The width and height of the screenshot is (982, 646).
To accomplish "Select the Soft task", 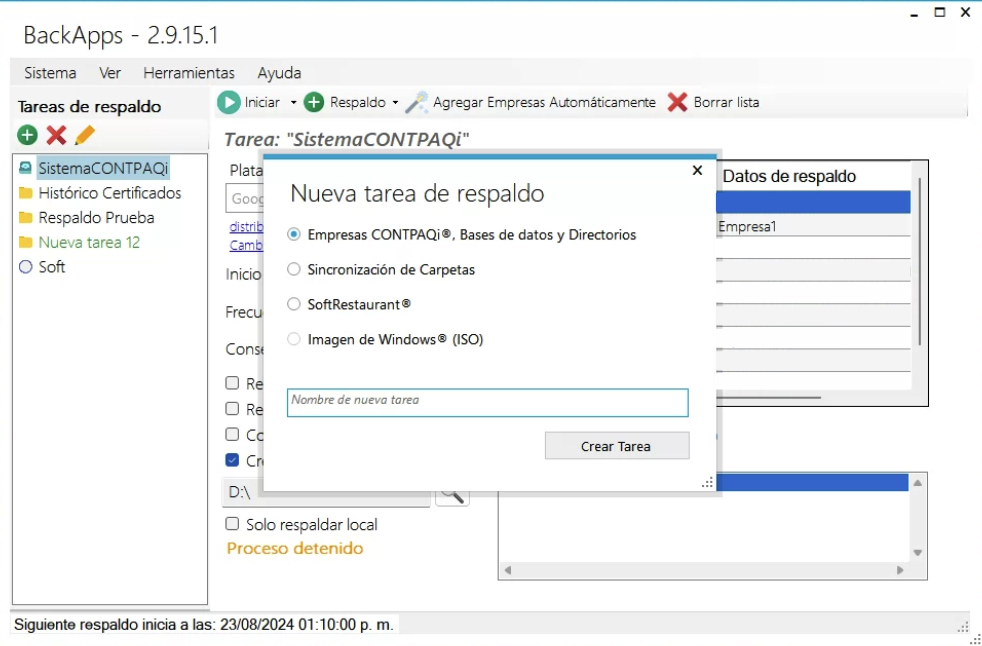I will (52, 267).
